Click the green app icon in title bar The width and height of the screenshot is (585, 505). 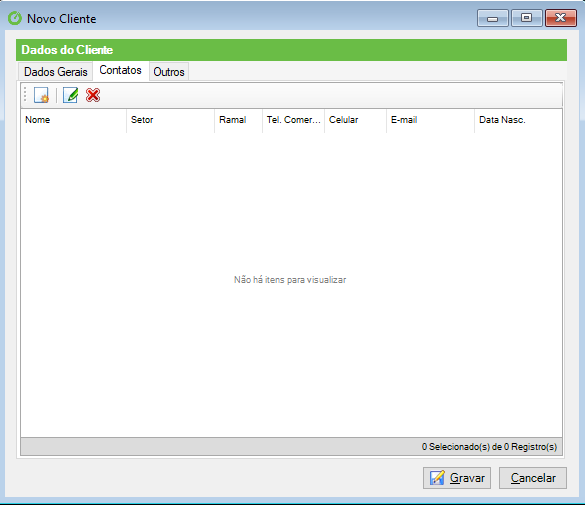point(15,18)
